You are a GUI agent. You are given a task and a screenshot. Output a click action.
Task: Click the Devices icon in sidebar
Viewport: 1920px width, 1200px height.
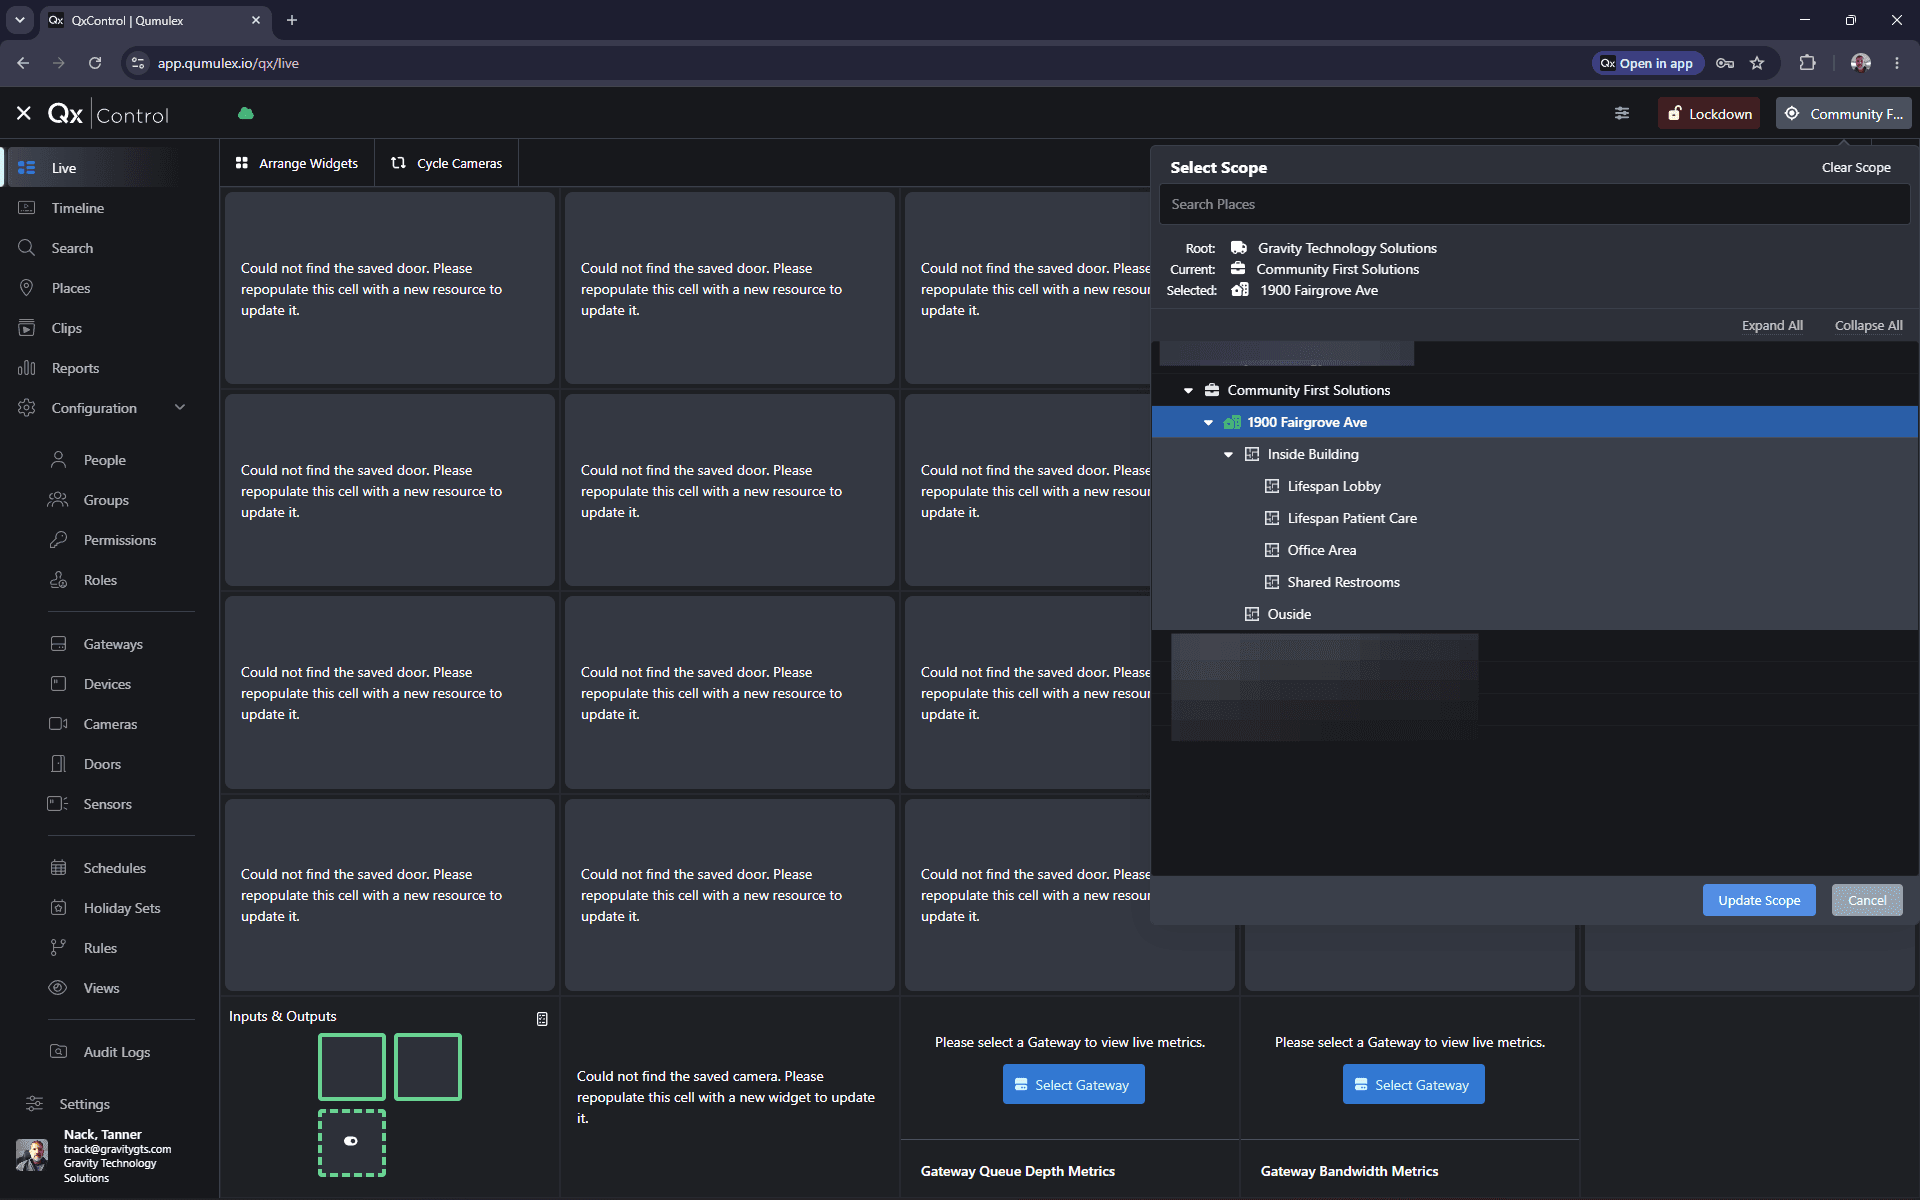(x=59, y=684)
